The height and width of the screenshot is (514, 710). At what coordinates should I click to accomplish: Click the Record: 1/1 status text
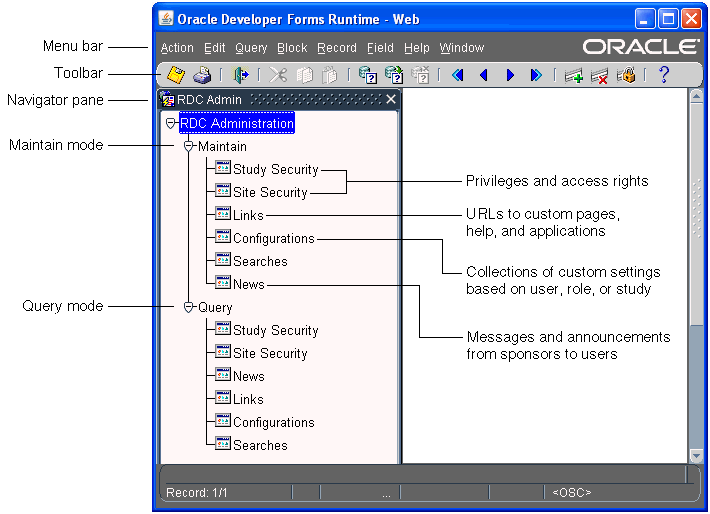point(197,493)
